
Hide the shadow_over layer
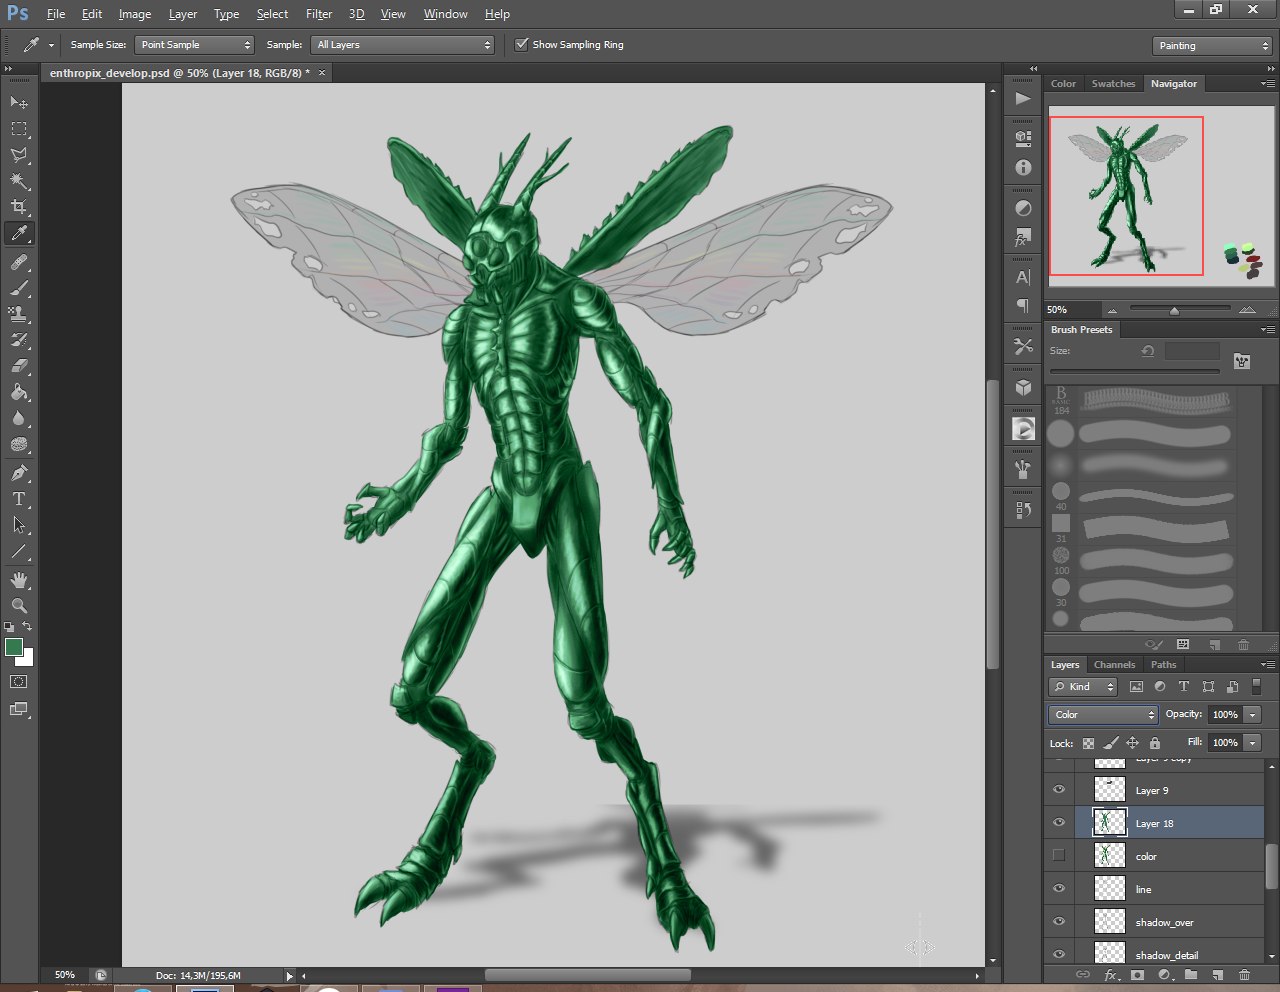pos(1059,922)
